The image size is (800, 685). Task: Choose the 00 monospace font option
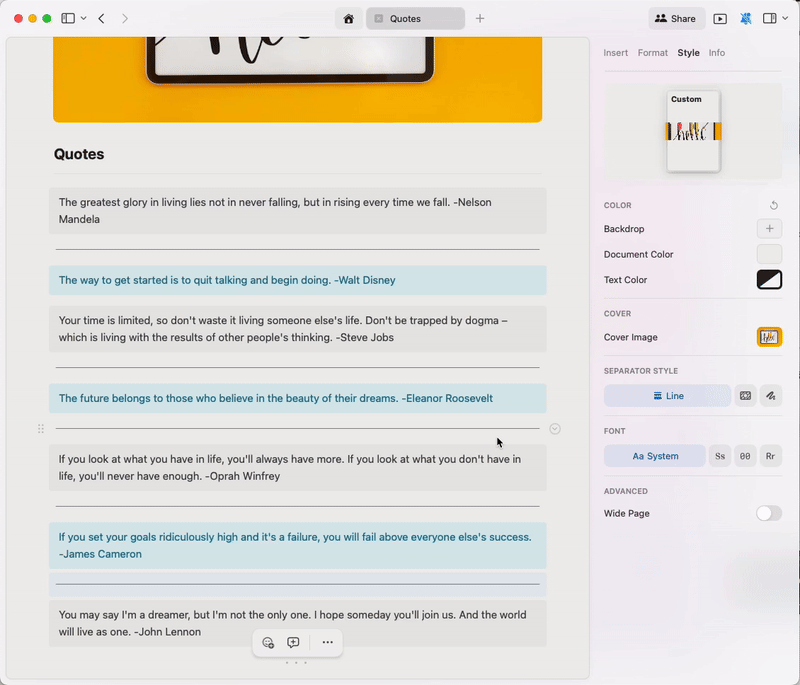coord(745,456)
